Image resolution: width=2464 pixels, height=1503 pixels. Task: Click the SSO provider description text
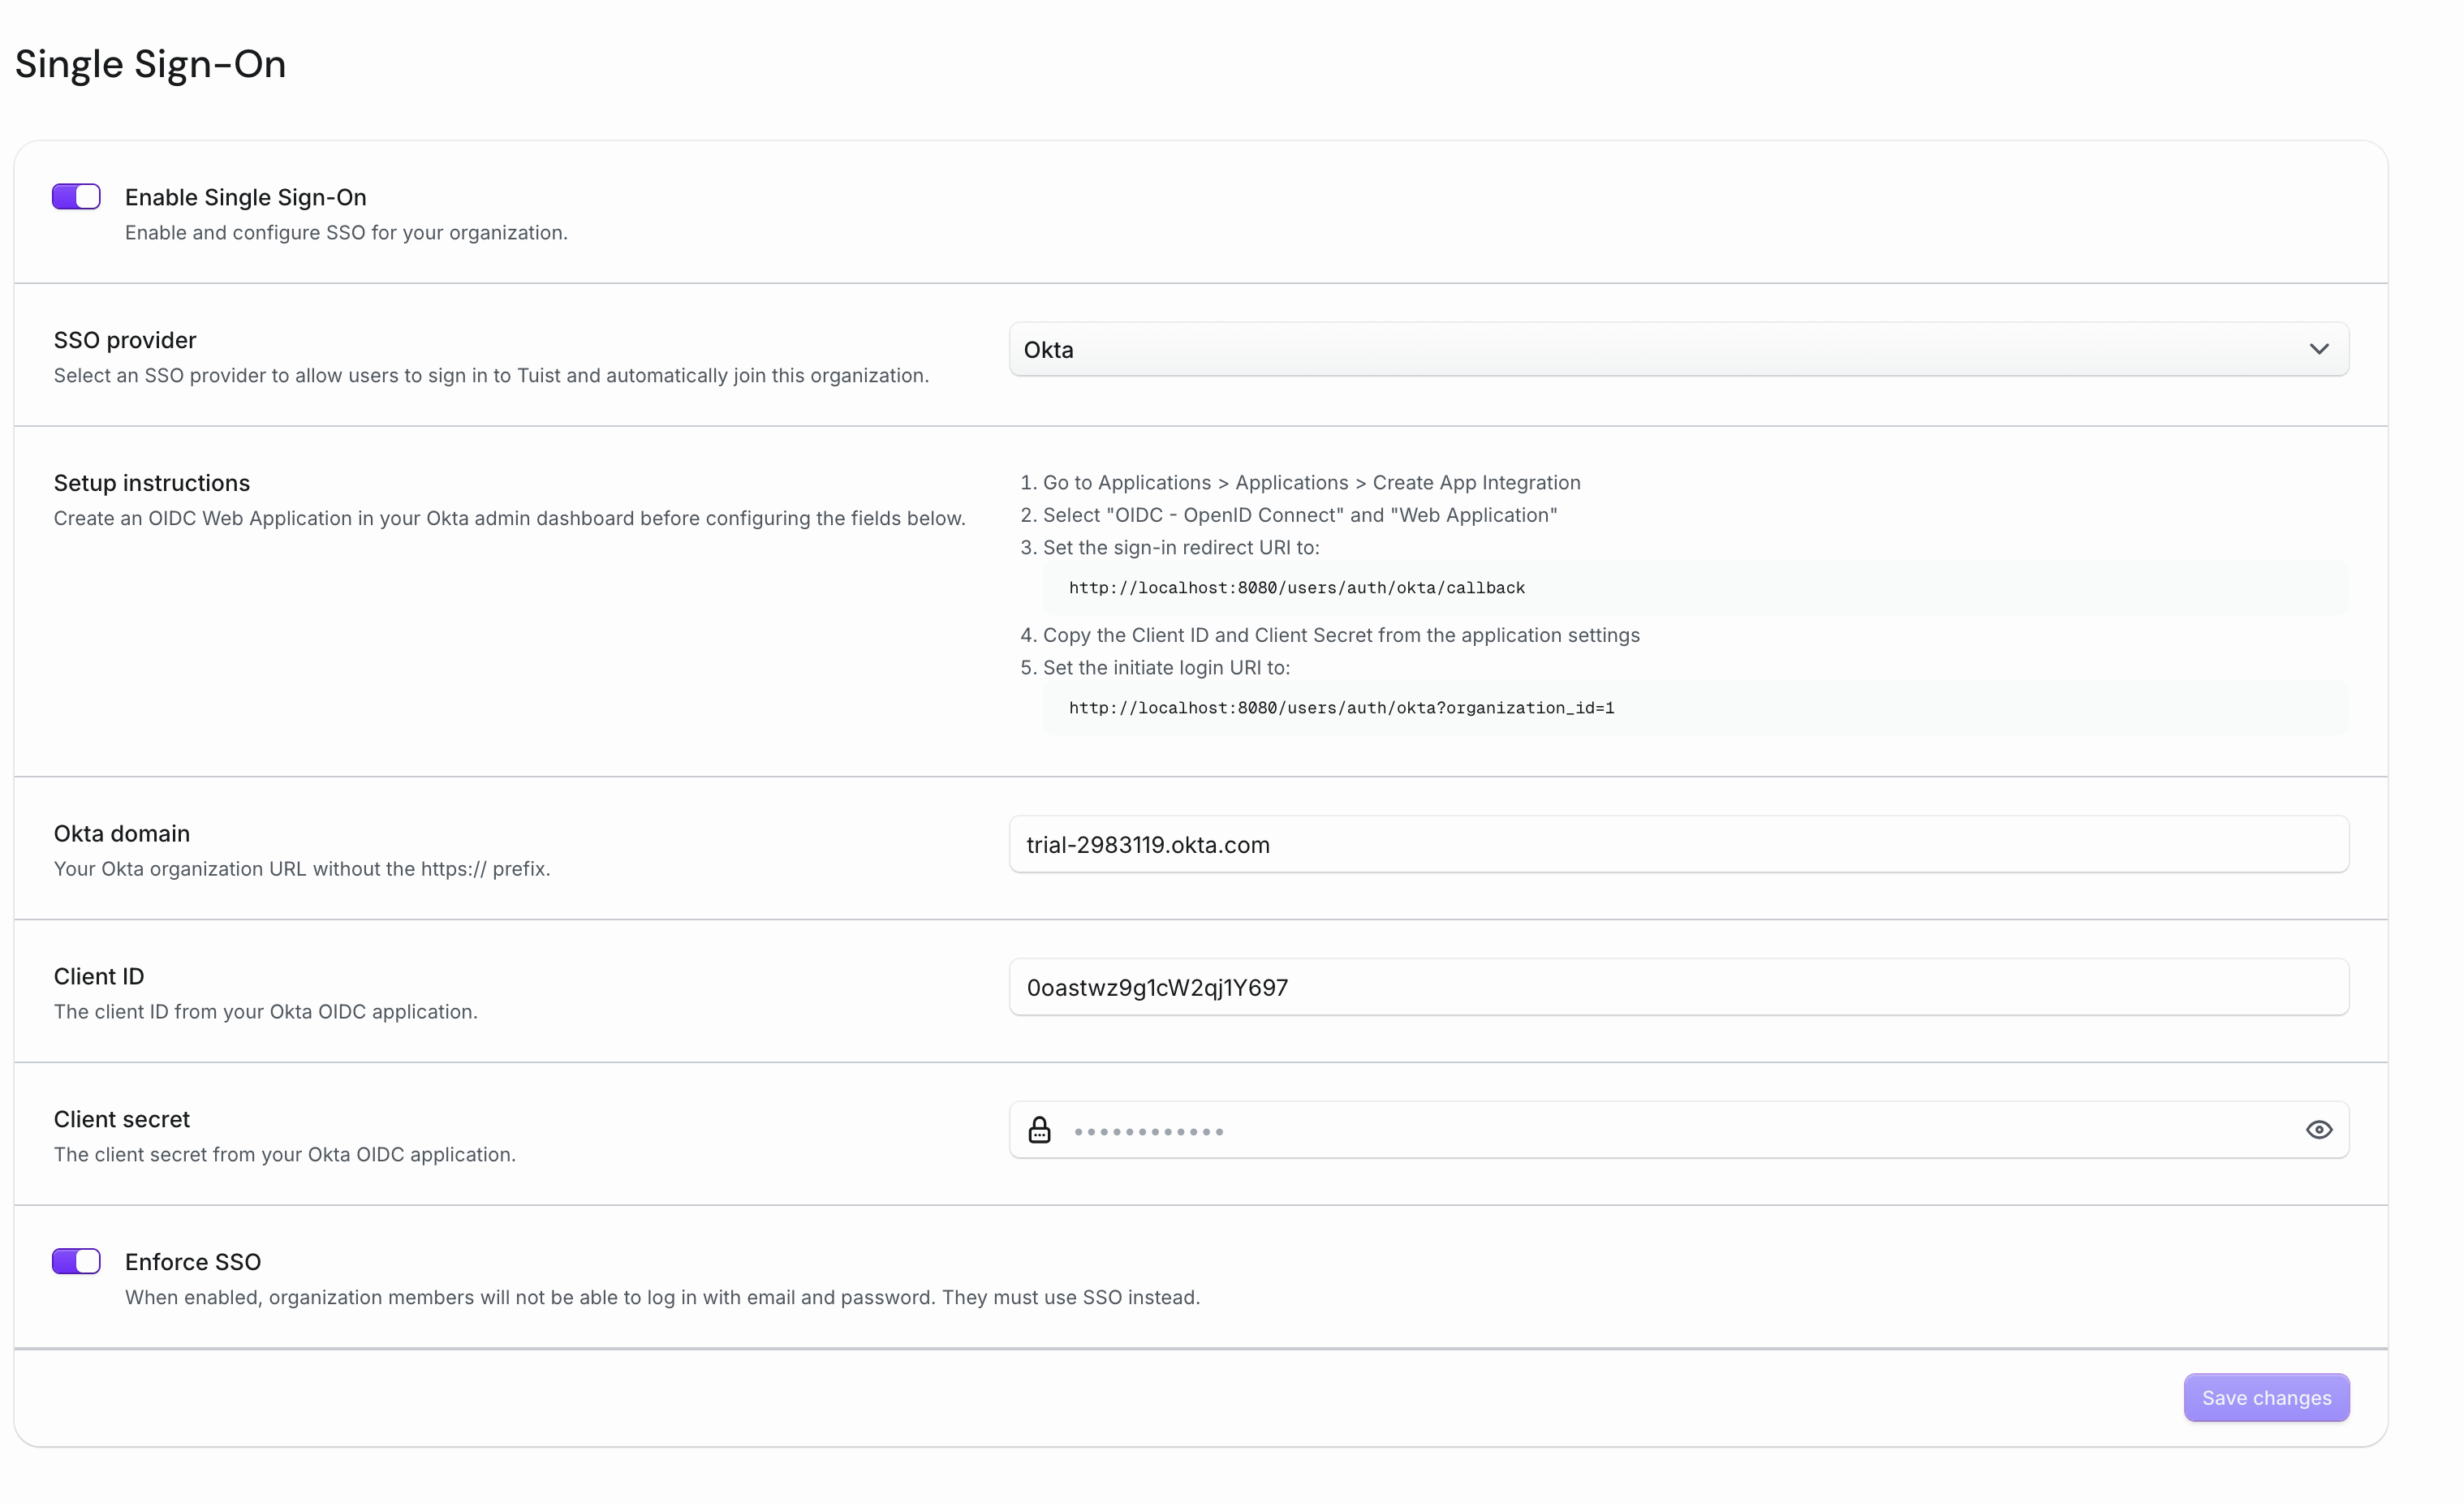point(491,376)
